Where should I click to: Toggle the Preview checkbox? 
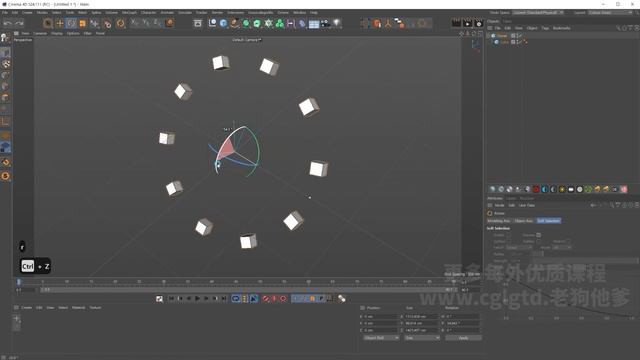point(539,235)
